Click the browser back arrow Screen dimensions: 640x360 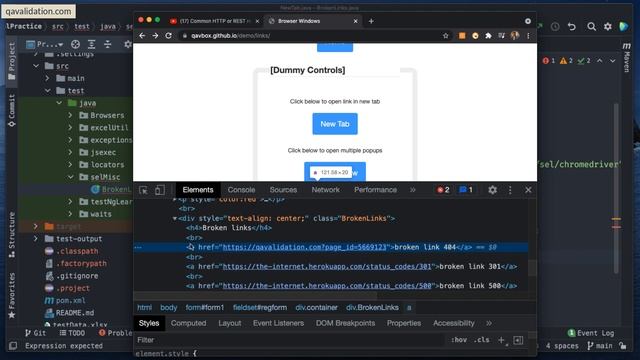(142, 36)
